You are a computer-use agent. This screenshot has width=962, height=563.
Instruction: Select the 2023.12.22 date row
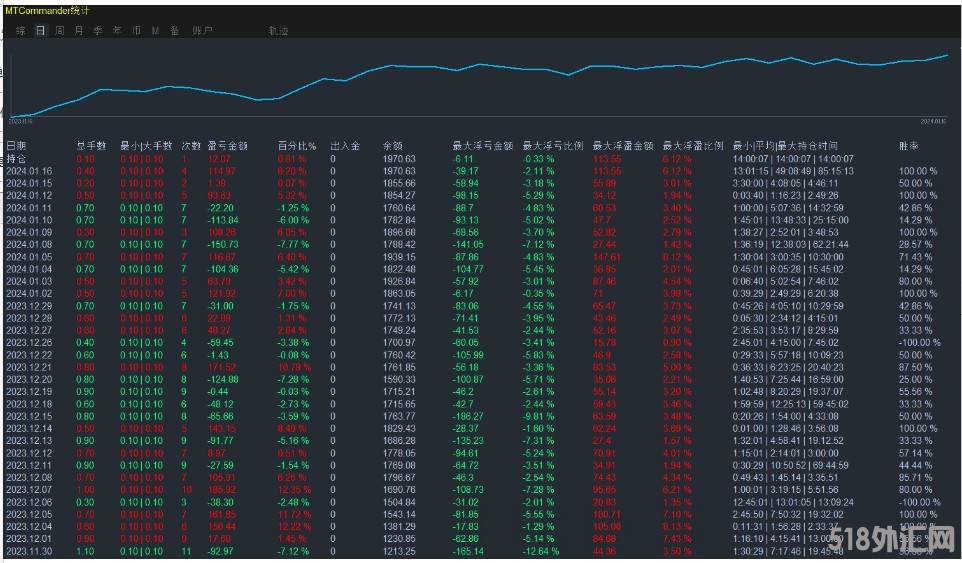pyautogui.click(x=29, y=355)
